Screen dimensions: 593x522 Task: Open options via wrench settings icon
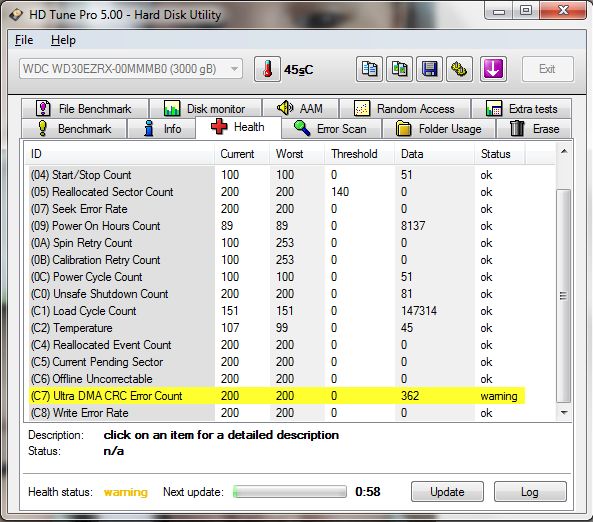pos(459,69)
